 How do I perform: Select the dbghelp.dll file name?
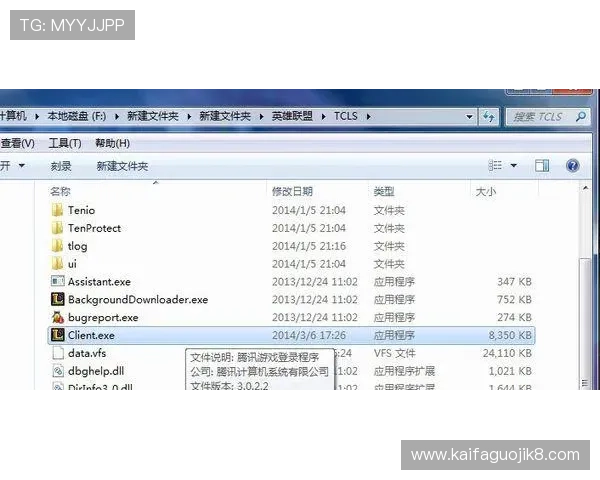pos(96,371)
